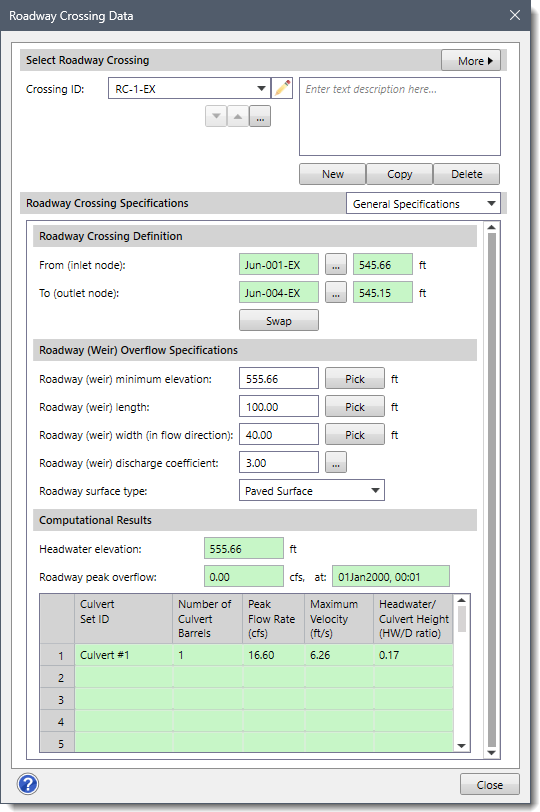Click the roadway weir length field 100.00
Screen dimensions: 540x812
pos(279,407)
